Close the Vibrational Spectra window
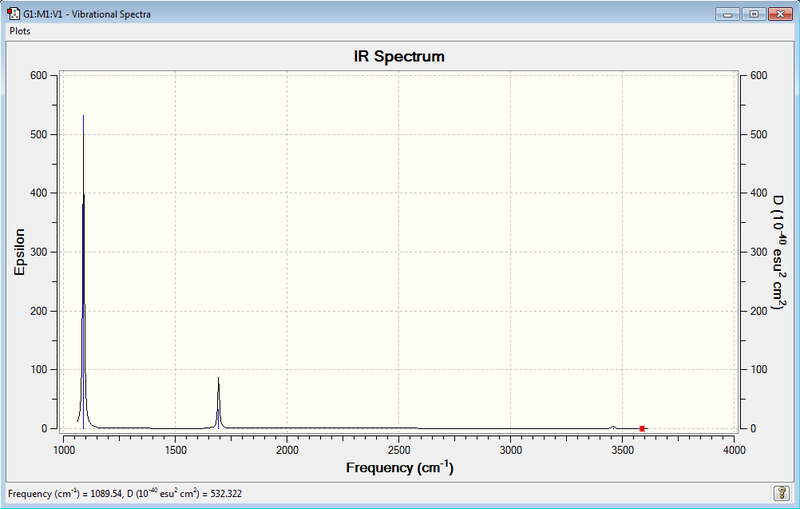 tap(780, 14)
